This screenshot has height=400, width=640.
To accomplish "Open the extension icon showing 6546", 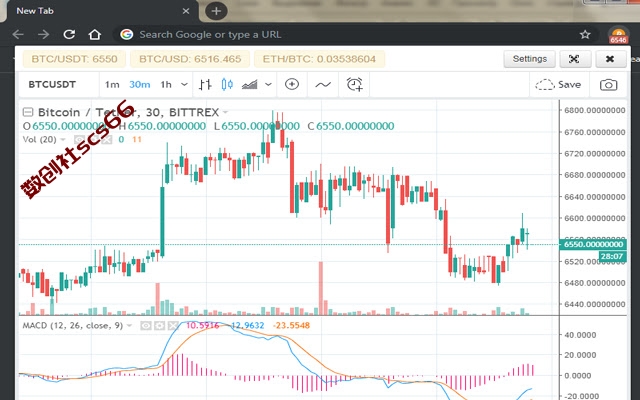I will click(618, 36).
